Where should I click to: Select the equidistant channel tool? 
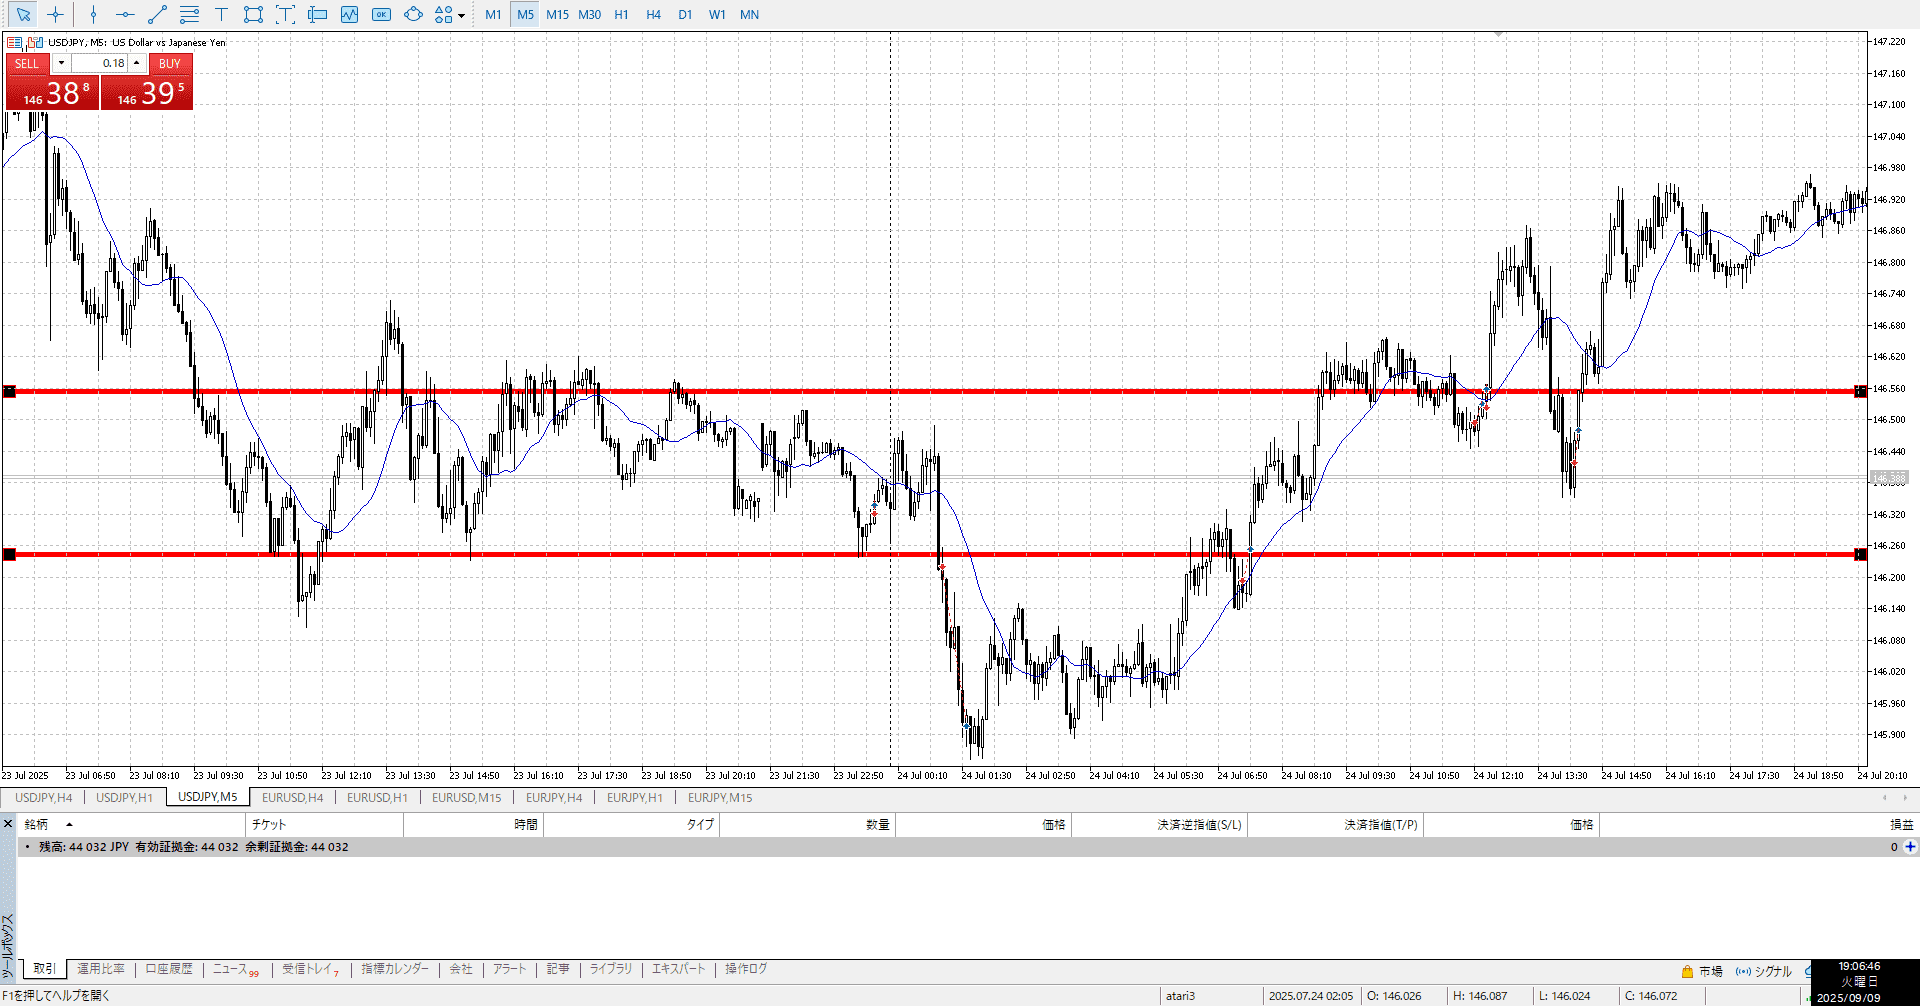point(189,14)
